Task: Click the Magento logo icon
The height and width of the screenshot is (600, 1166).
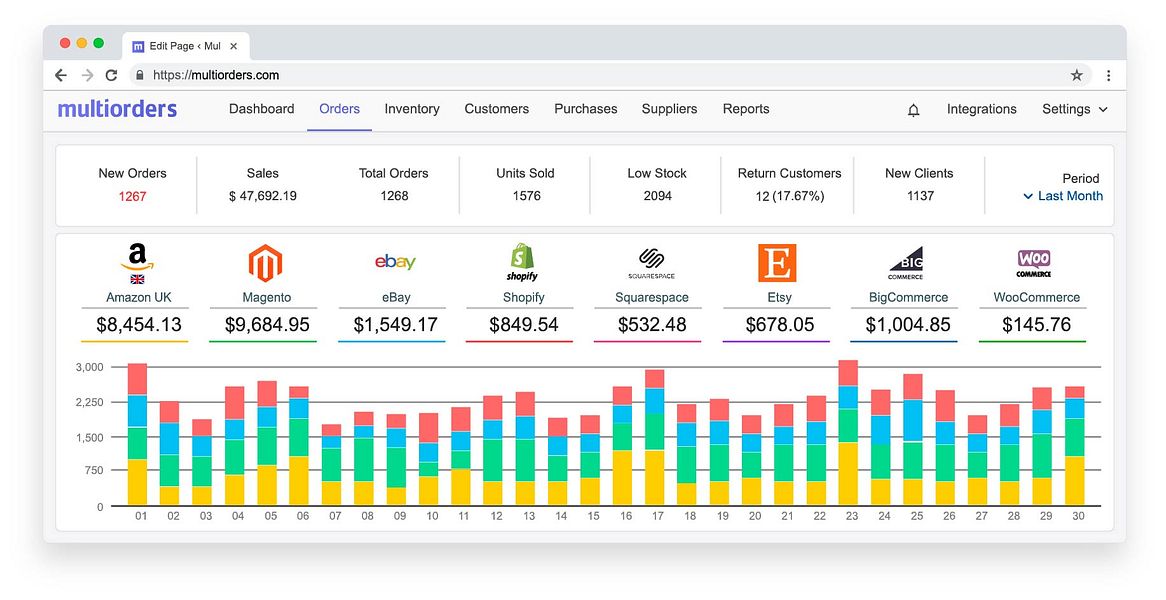Action: (265, 263)
